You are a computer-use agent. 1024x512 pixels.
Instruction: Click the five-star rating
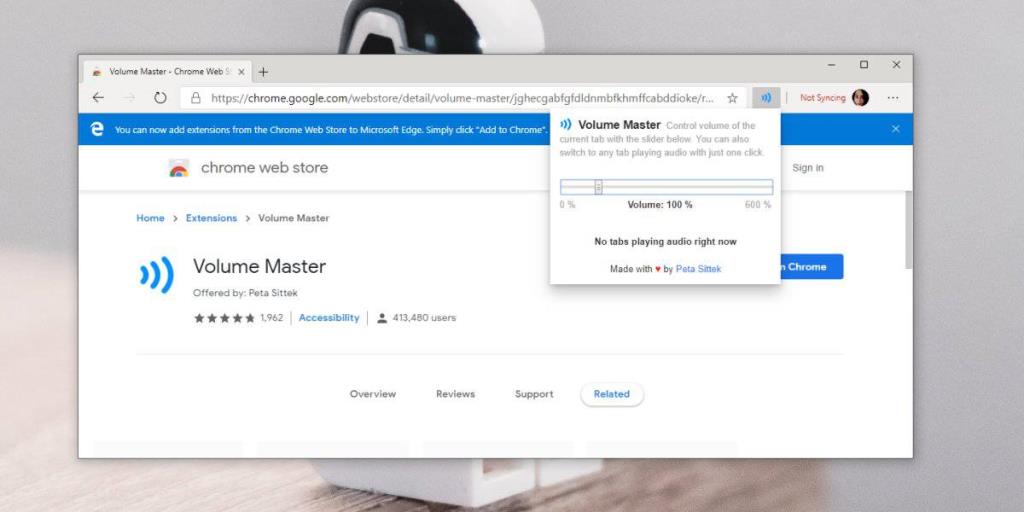(224, 318)
